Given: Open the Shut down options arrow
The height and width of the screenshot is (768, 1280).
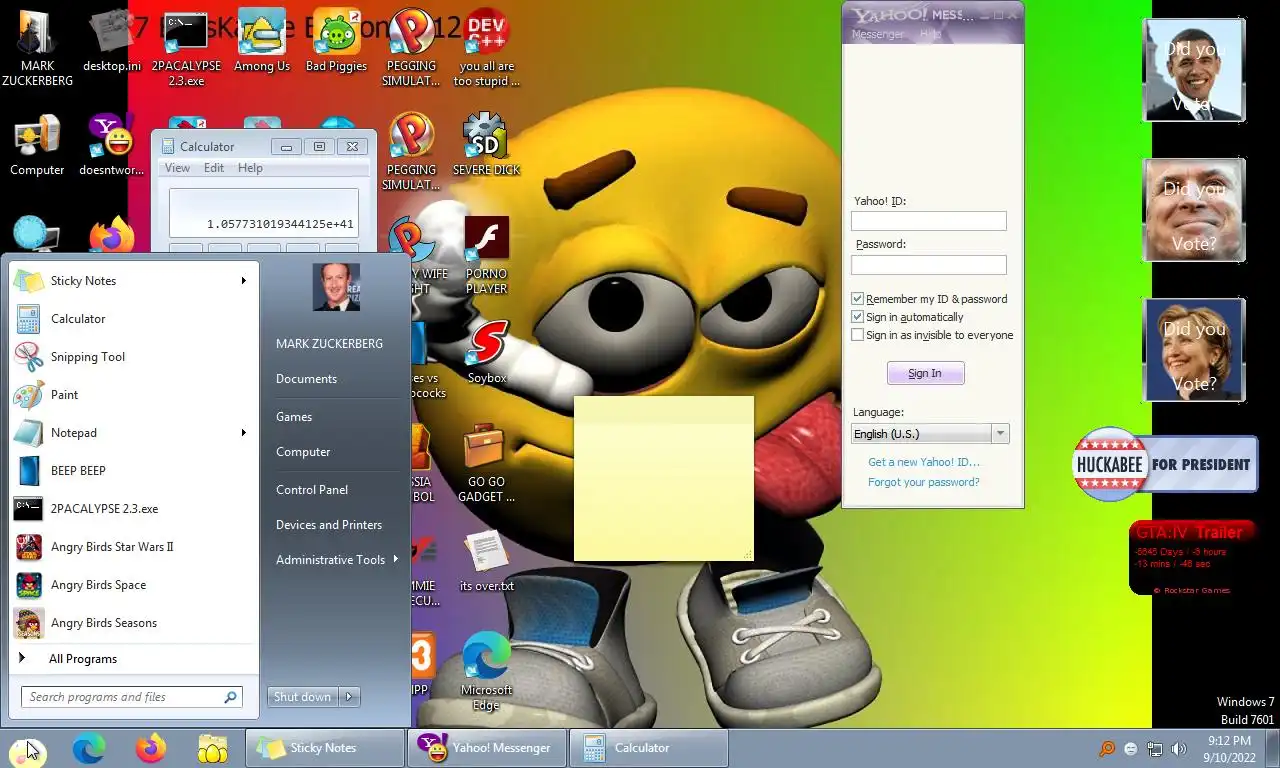Looking at the screenshot, I should pyautogui.click(x=349, y=697).
